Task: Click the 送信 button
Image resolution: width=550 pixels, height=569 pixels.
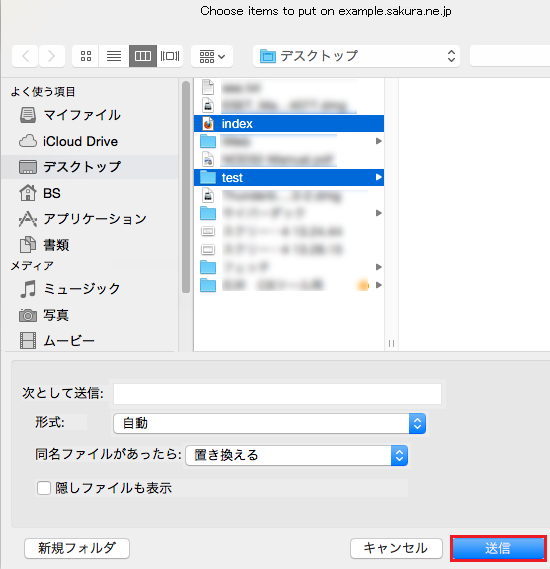Action: pyautogui.click(x=498, y=548)
